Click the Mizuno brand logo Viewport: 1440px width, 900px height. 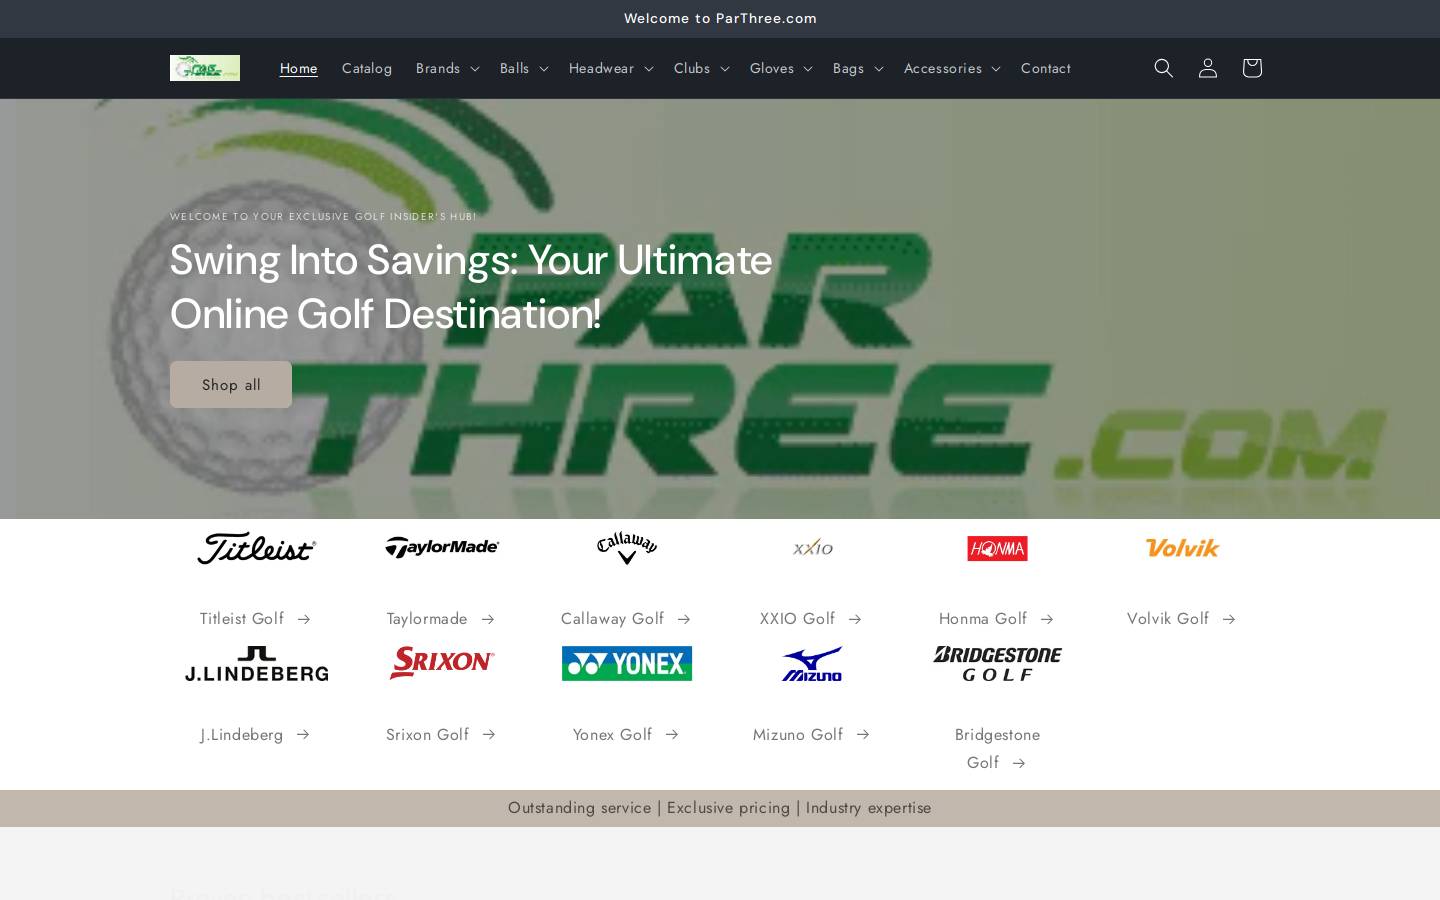pos(812,664)
